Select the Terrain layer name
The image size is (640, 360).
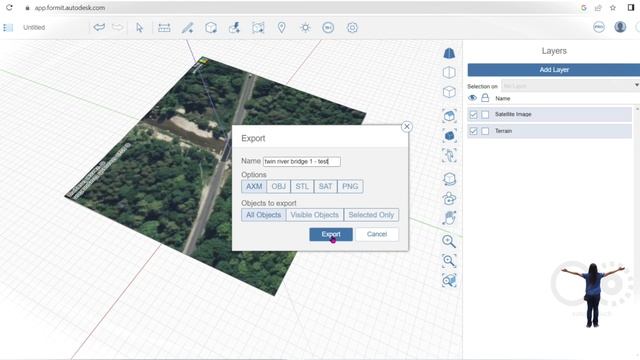[503, 131]
